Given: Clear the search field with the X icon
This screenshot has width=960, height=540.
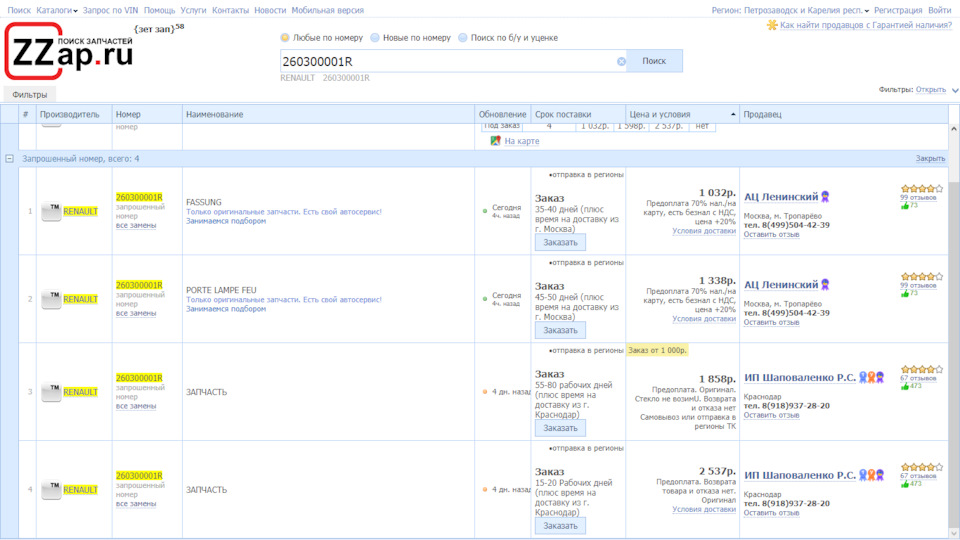Looking at the screenshot, I should point(621,61).
